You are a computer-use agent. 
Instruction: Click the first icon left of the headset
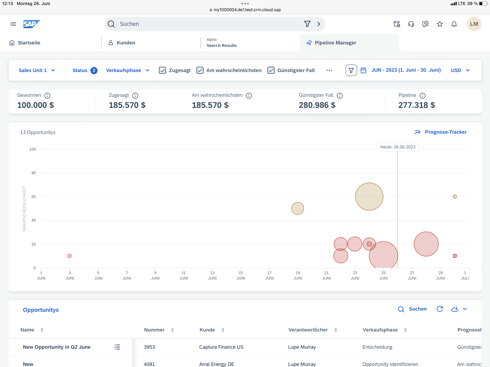397,24
